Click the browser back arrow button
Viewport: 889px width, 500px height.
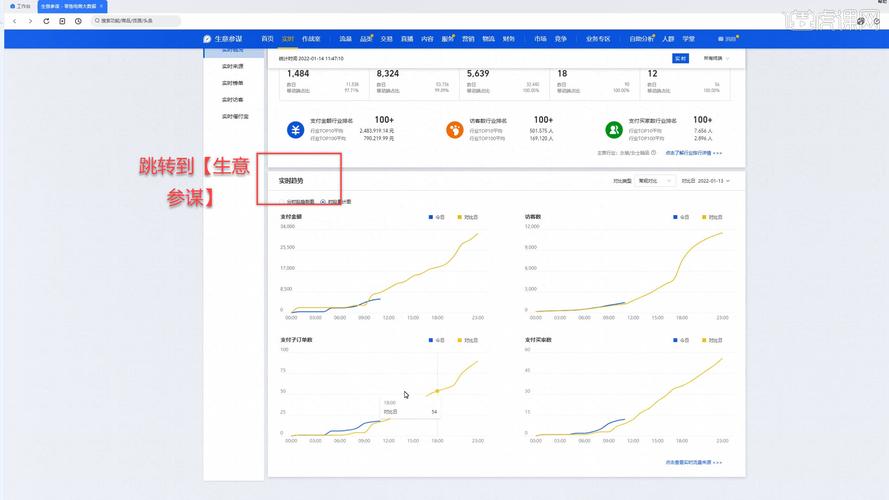pos(14,20)
